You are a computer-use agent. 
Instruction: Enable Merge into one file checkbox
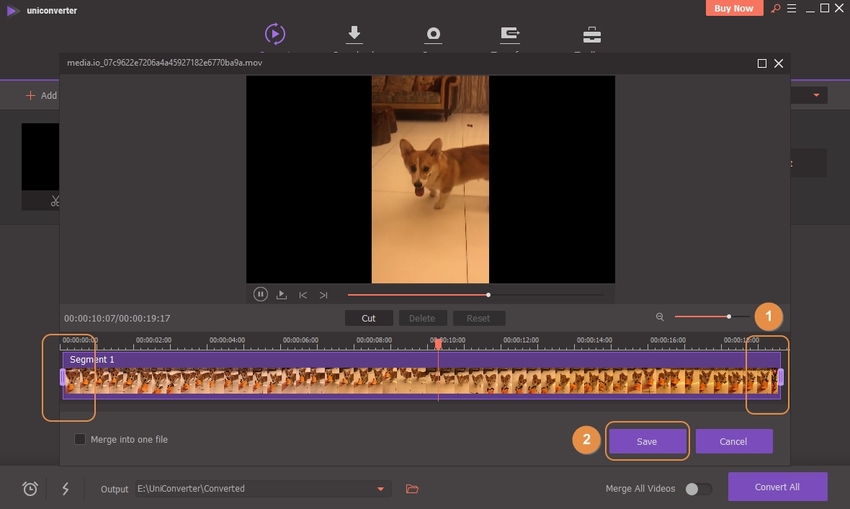(x=80, y=439)
